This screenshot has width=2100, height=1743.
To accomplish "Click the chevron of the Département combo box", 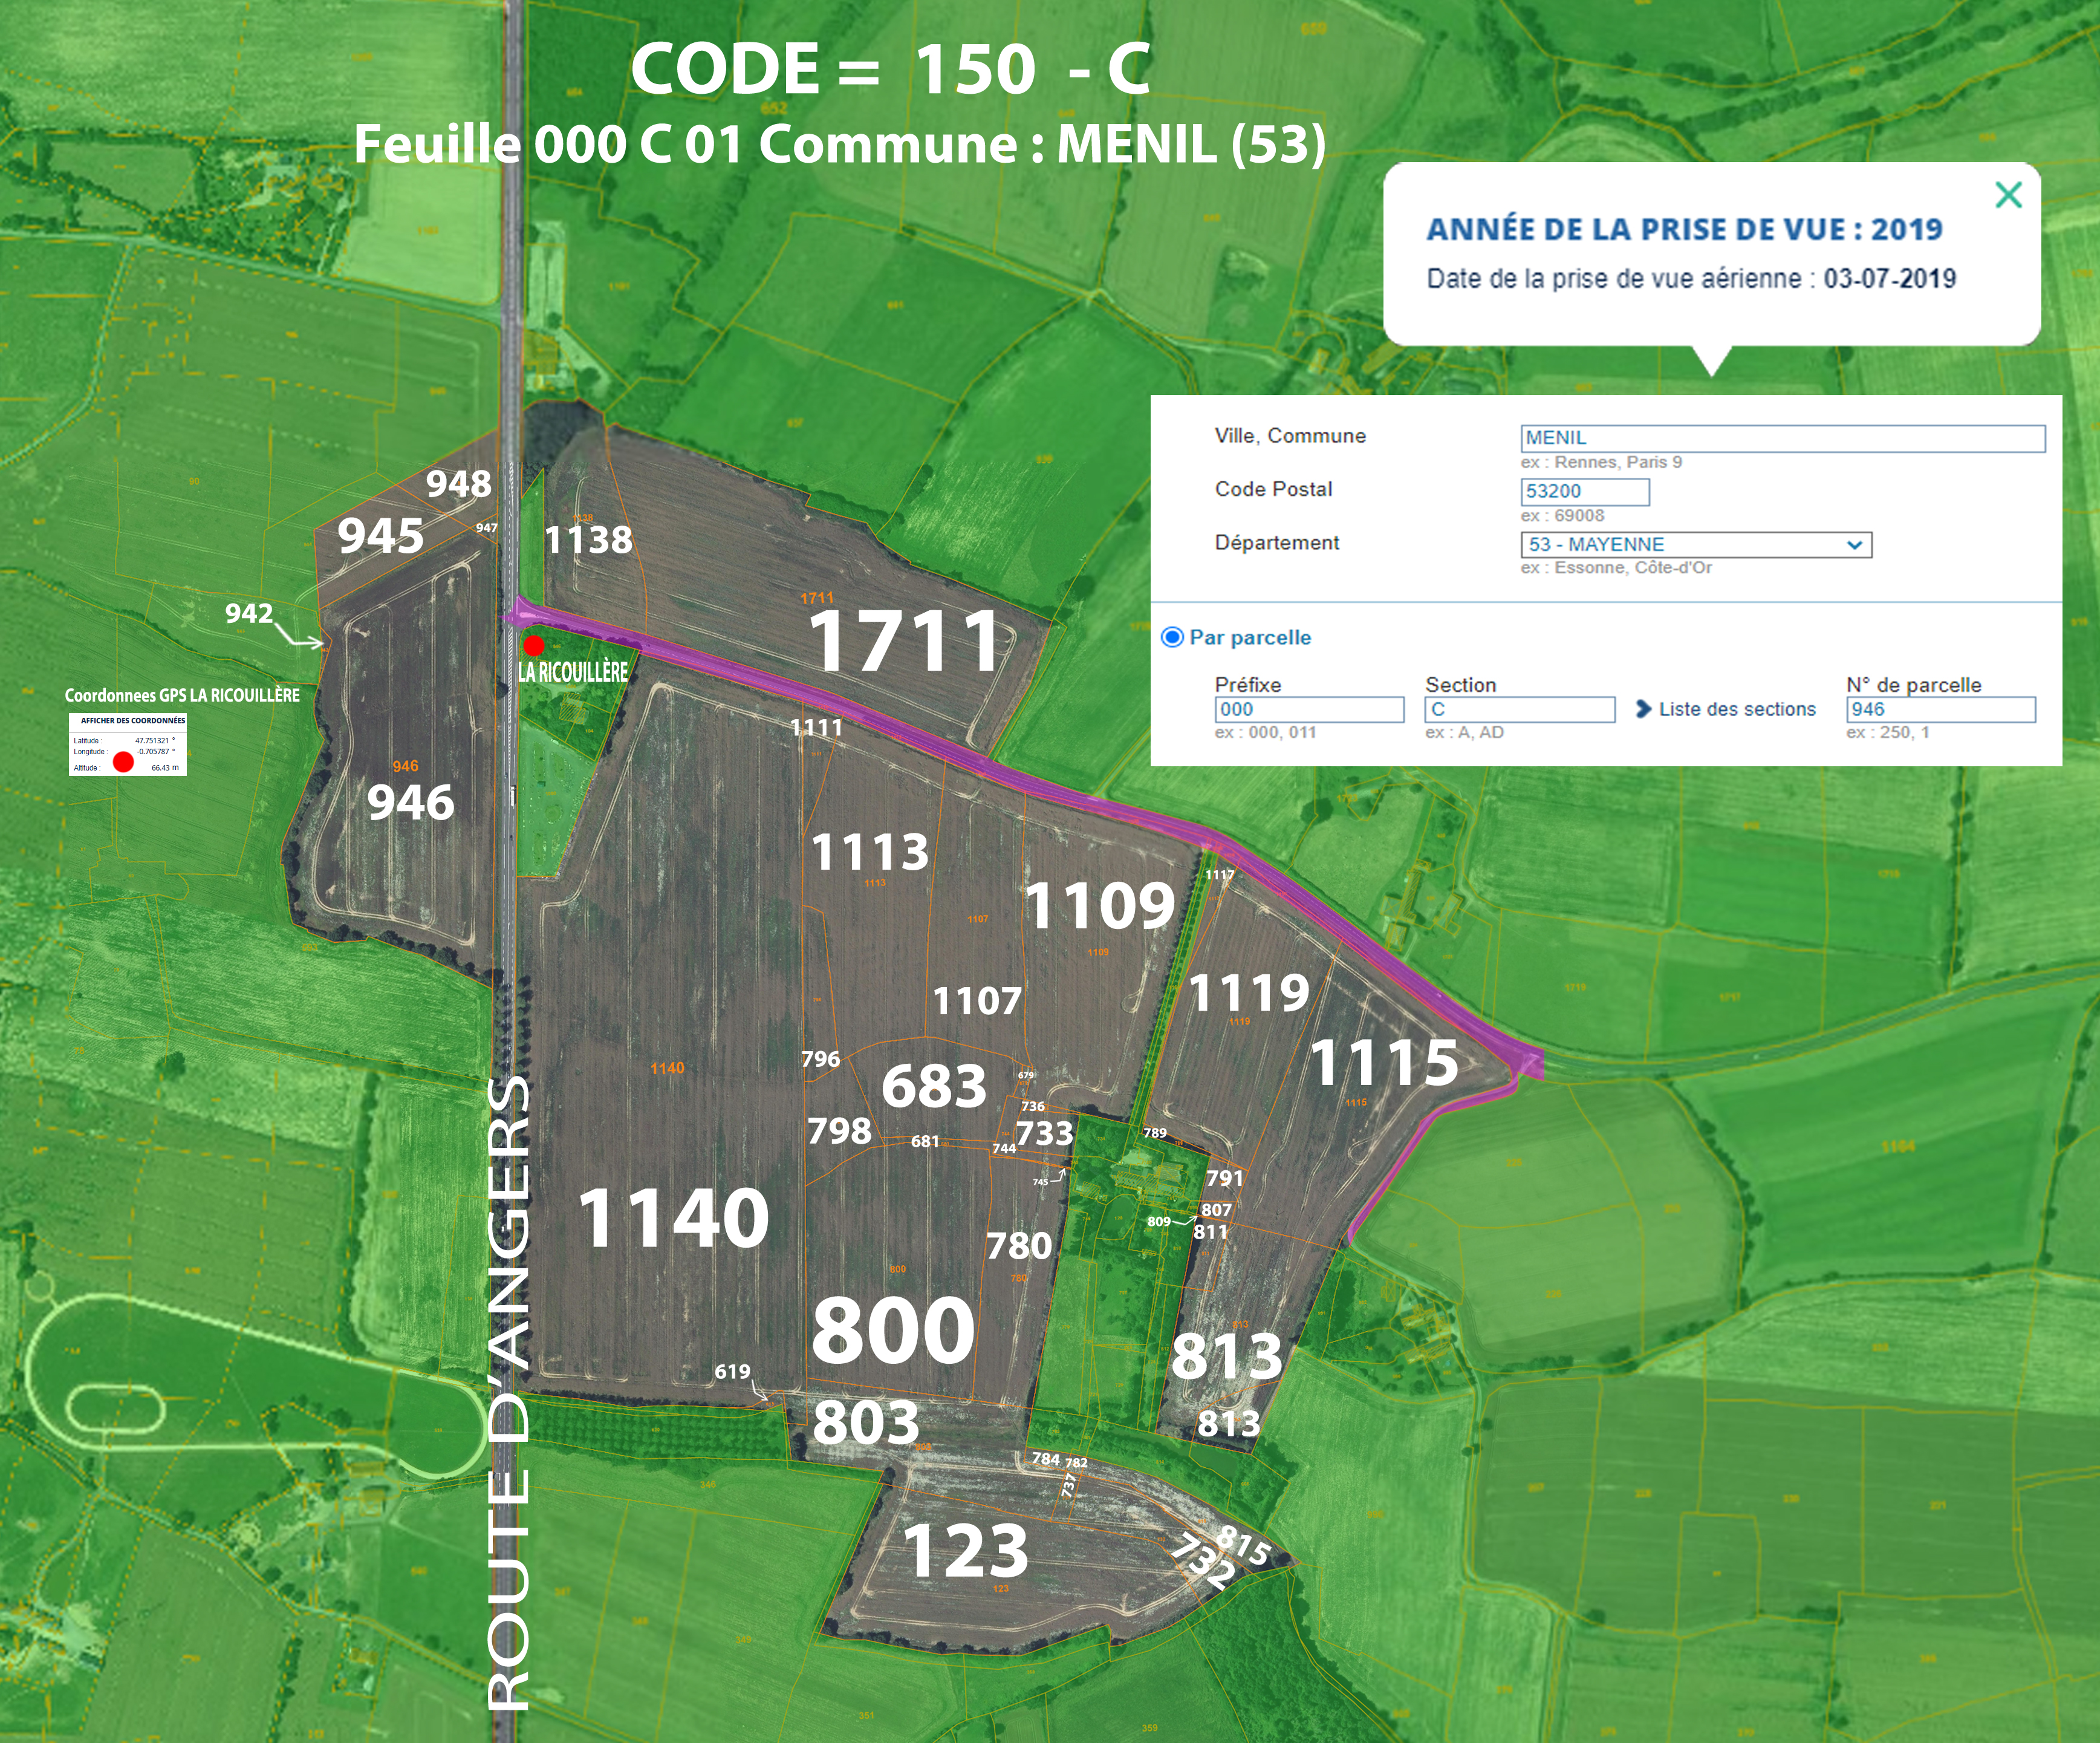I will [1854, 545].
